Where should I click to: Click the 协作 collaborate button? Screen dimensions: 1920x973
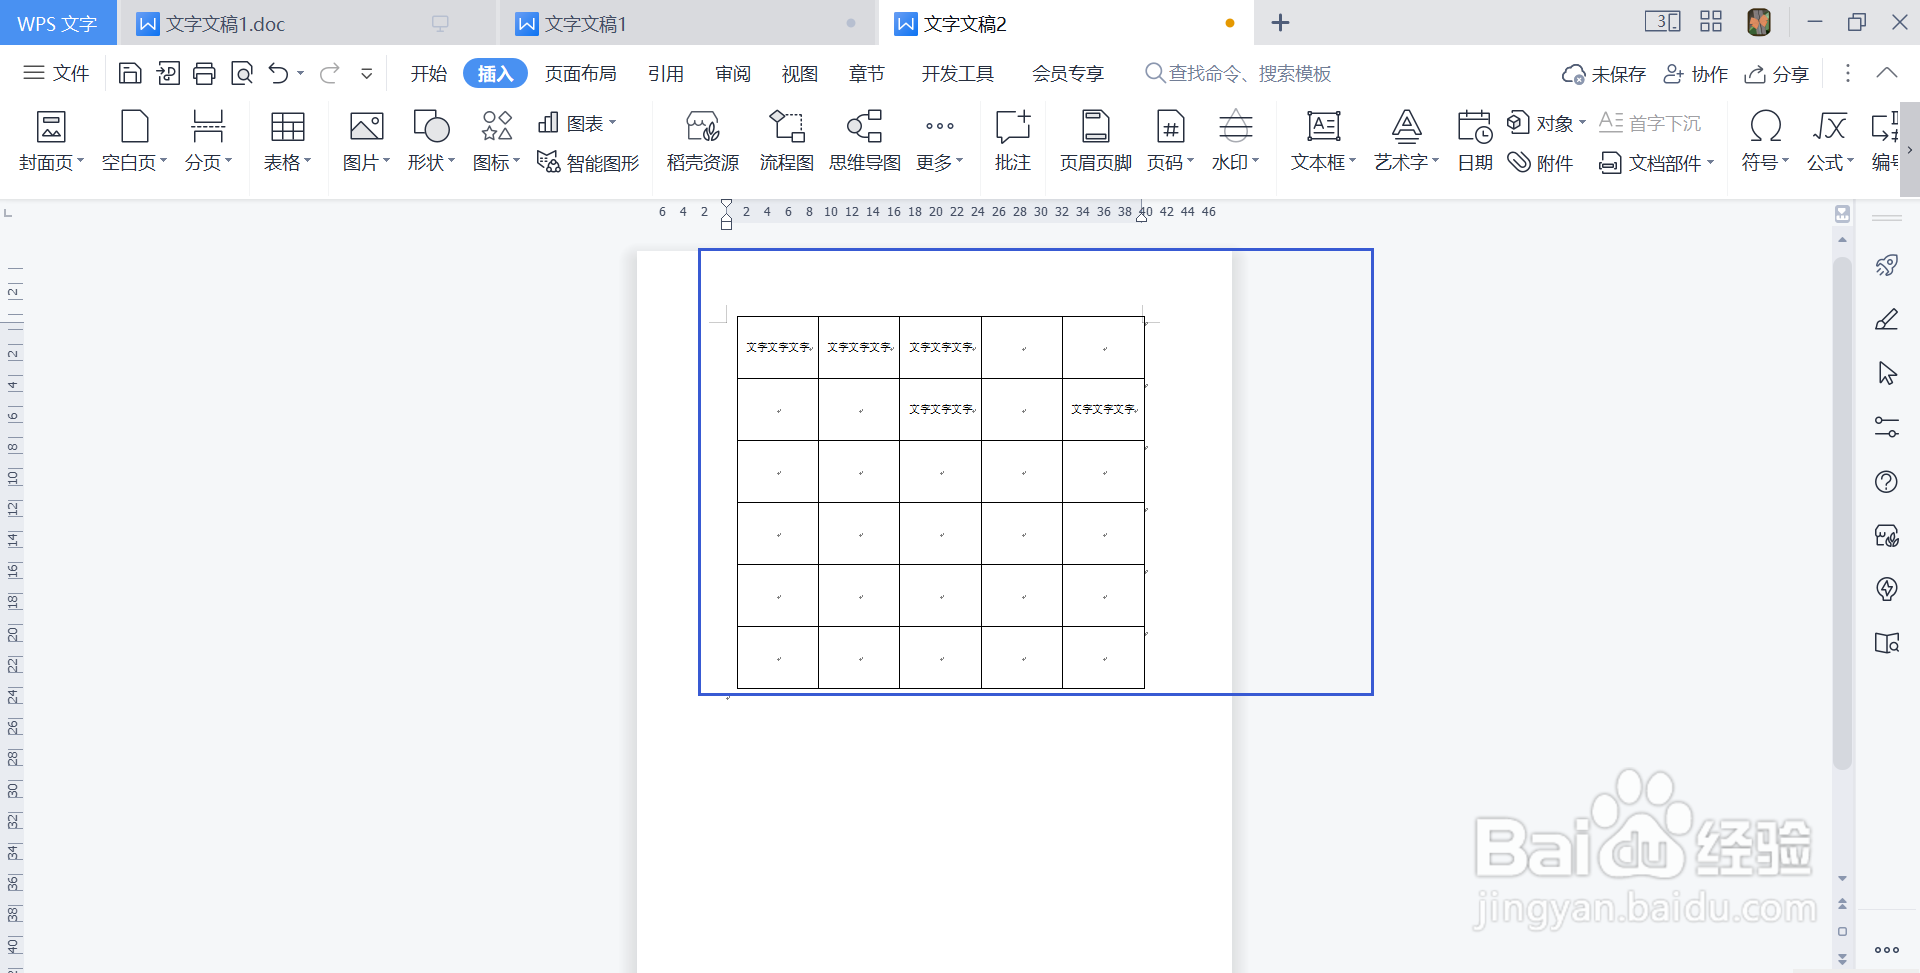pyautogui.click(x=1696, y=74)
